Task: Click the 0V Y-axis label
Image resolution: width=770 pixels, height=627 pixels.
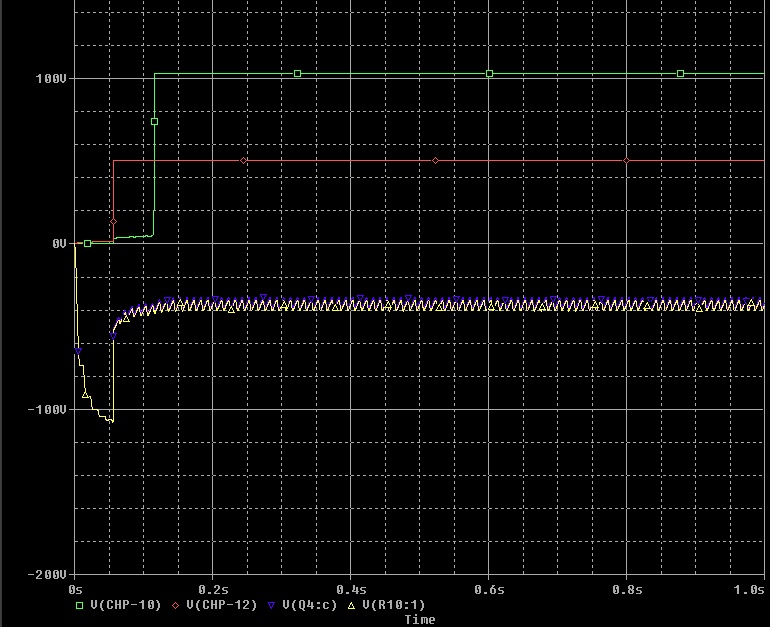Action: tap(59, 244)
